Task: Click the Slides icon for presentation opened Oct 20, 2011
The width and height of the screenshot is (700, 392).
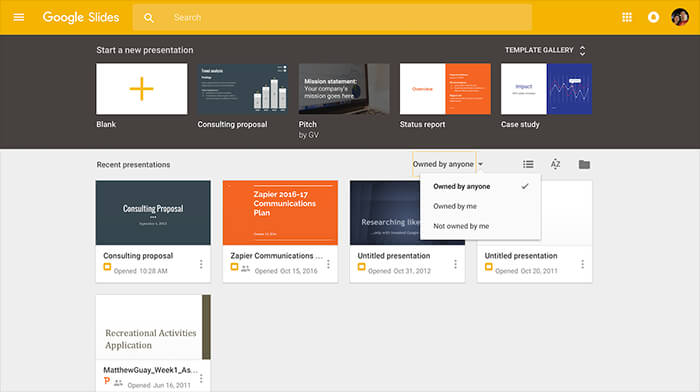Action: (x=489, y=267)
